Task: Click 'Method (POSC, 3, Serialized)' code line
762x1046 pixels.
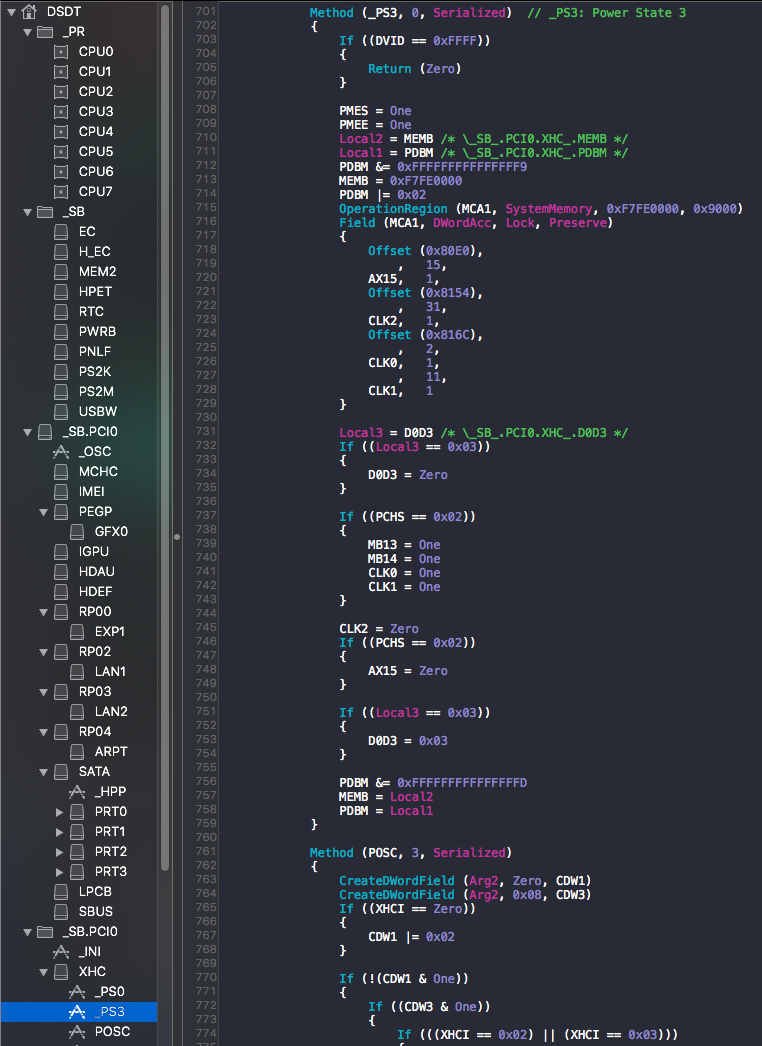Action: (410, 853)
